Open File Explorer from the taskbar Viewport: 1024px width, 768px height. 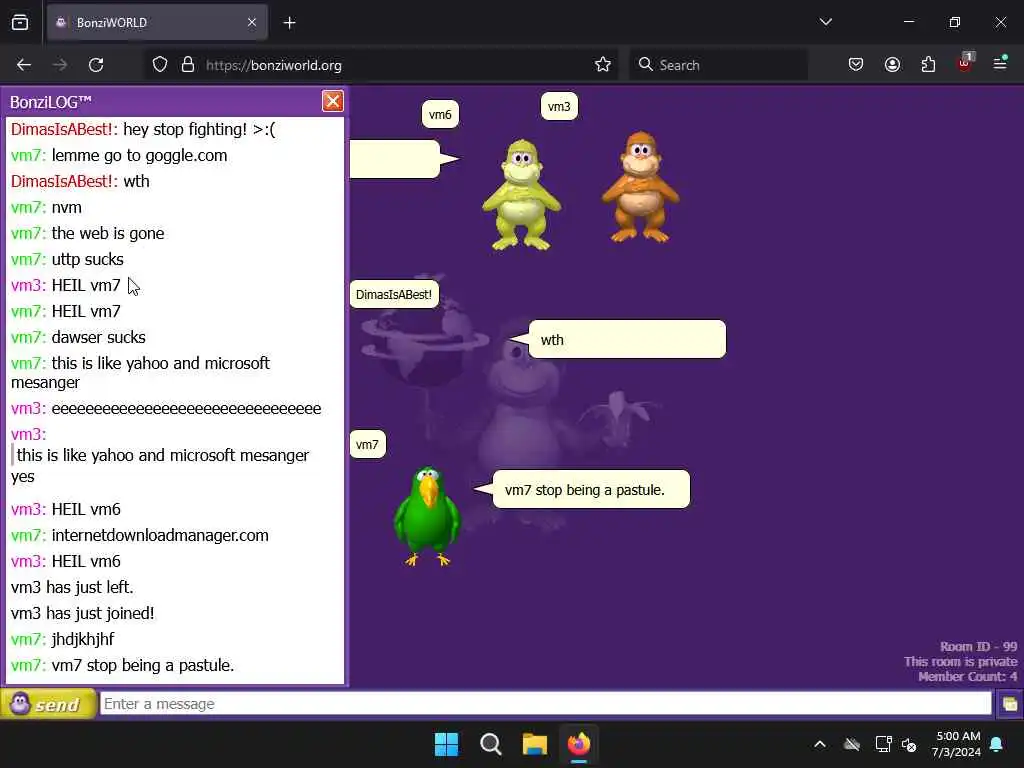(534, 744)
